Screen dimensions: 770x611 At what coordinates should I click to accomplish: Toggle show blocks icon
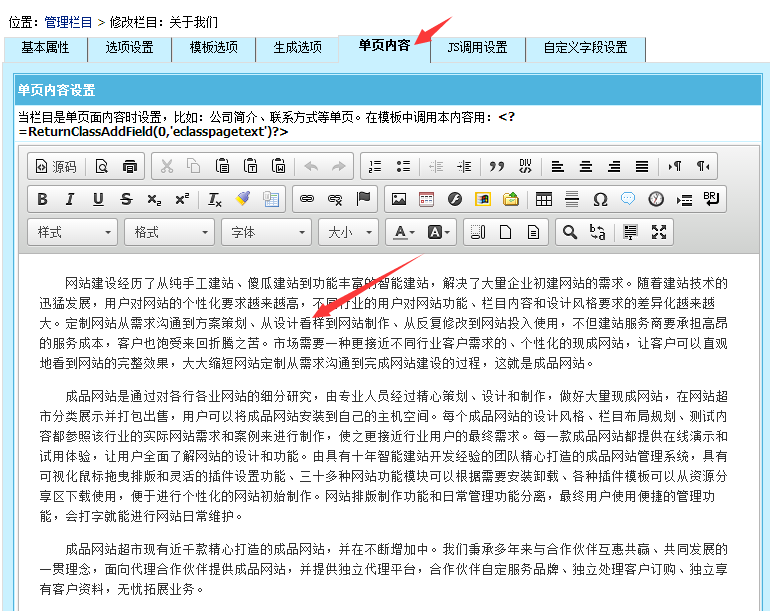[478, 232]
